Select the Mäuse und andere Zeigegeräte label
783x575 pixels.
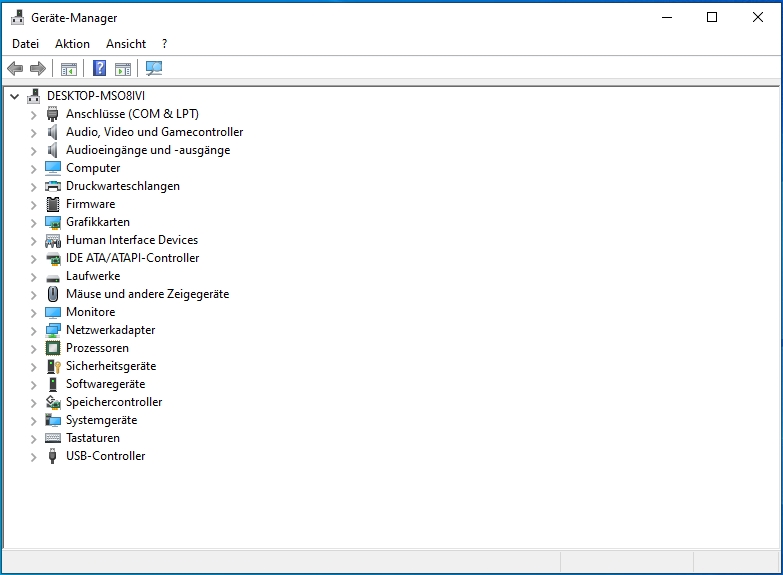click(147, 294)
